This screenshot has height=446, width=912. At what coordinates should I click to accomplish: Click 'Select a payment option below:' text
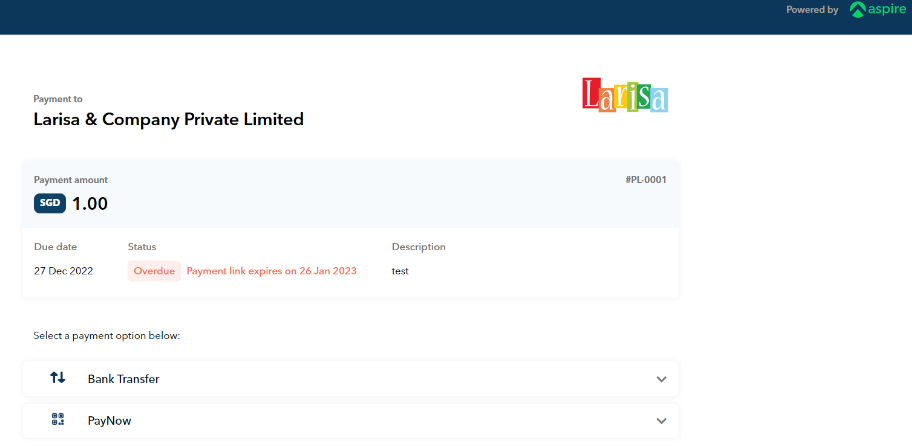[107, 336]
